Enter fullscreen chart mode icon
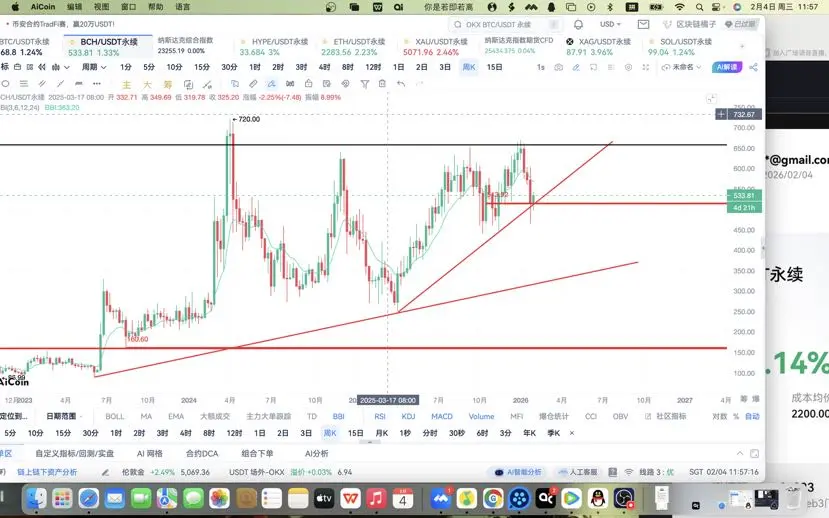Screen dimensions: 829x518 pos(646,67)
